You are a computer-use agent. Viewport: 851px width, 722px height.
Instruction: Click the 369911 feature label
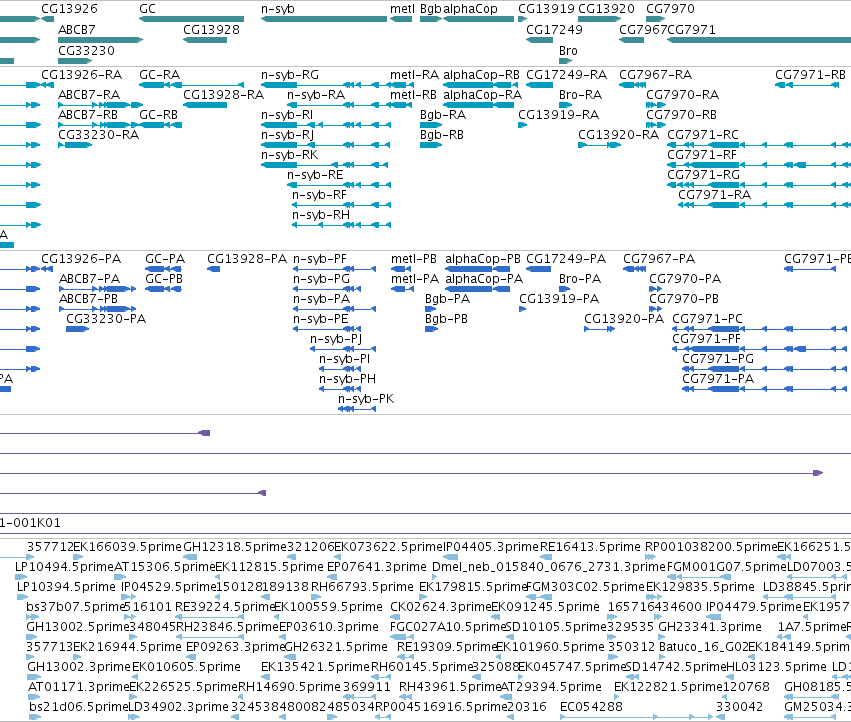[x=366, y=687]
